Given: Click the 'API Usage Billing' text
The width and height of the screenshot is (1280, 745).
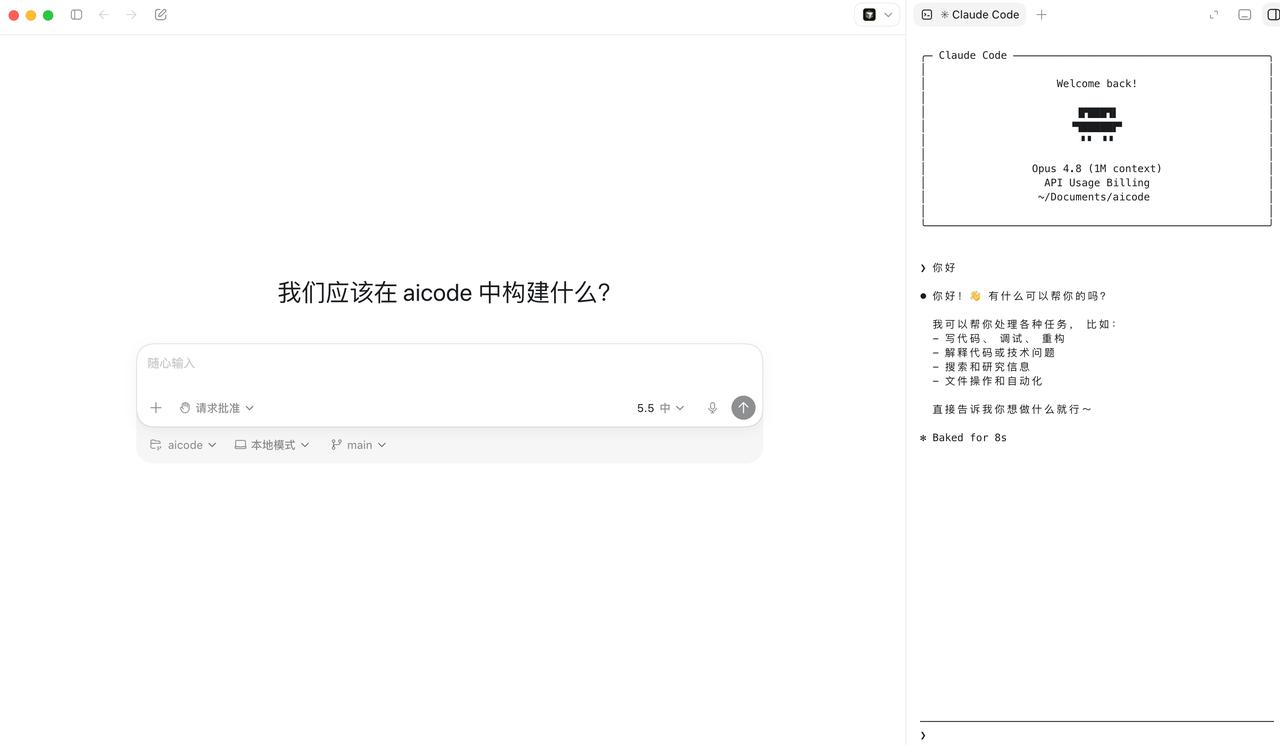Looking at the screenshot, I should (1097, 183).
